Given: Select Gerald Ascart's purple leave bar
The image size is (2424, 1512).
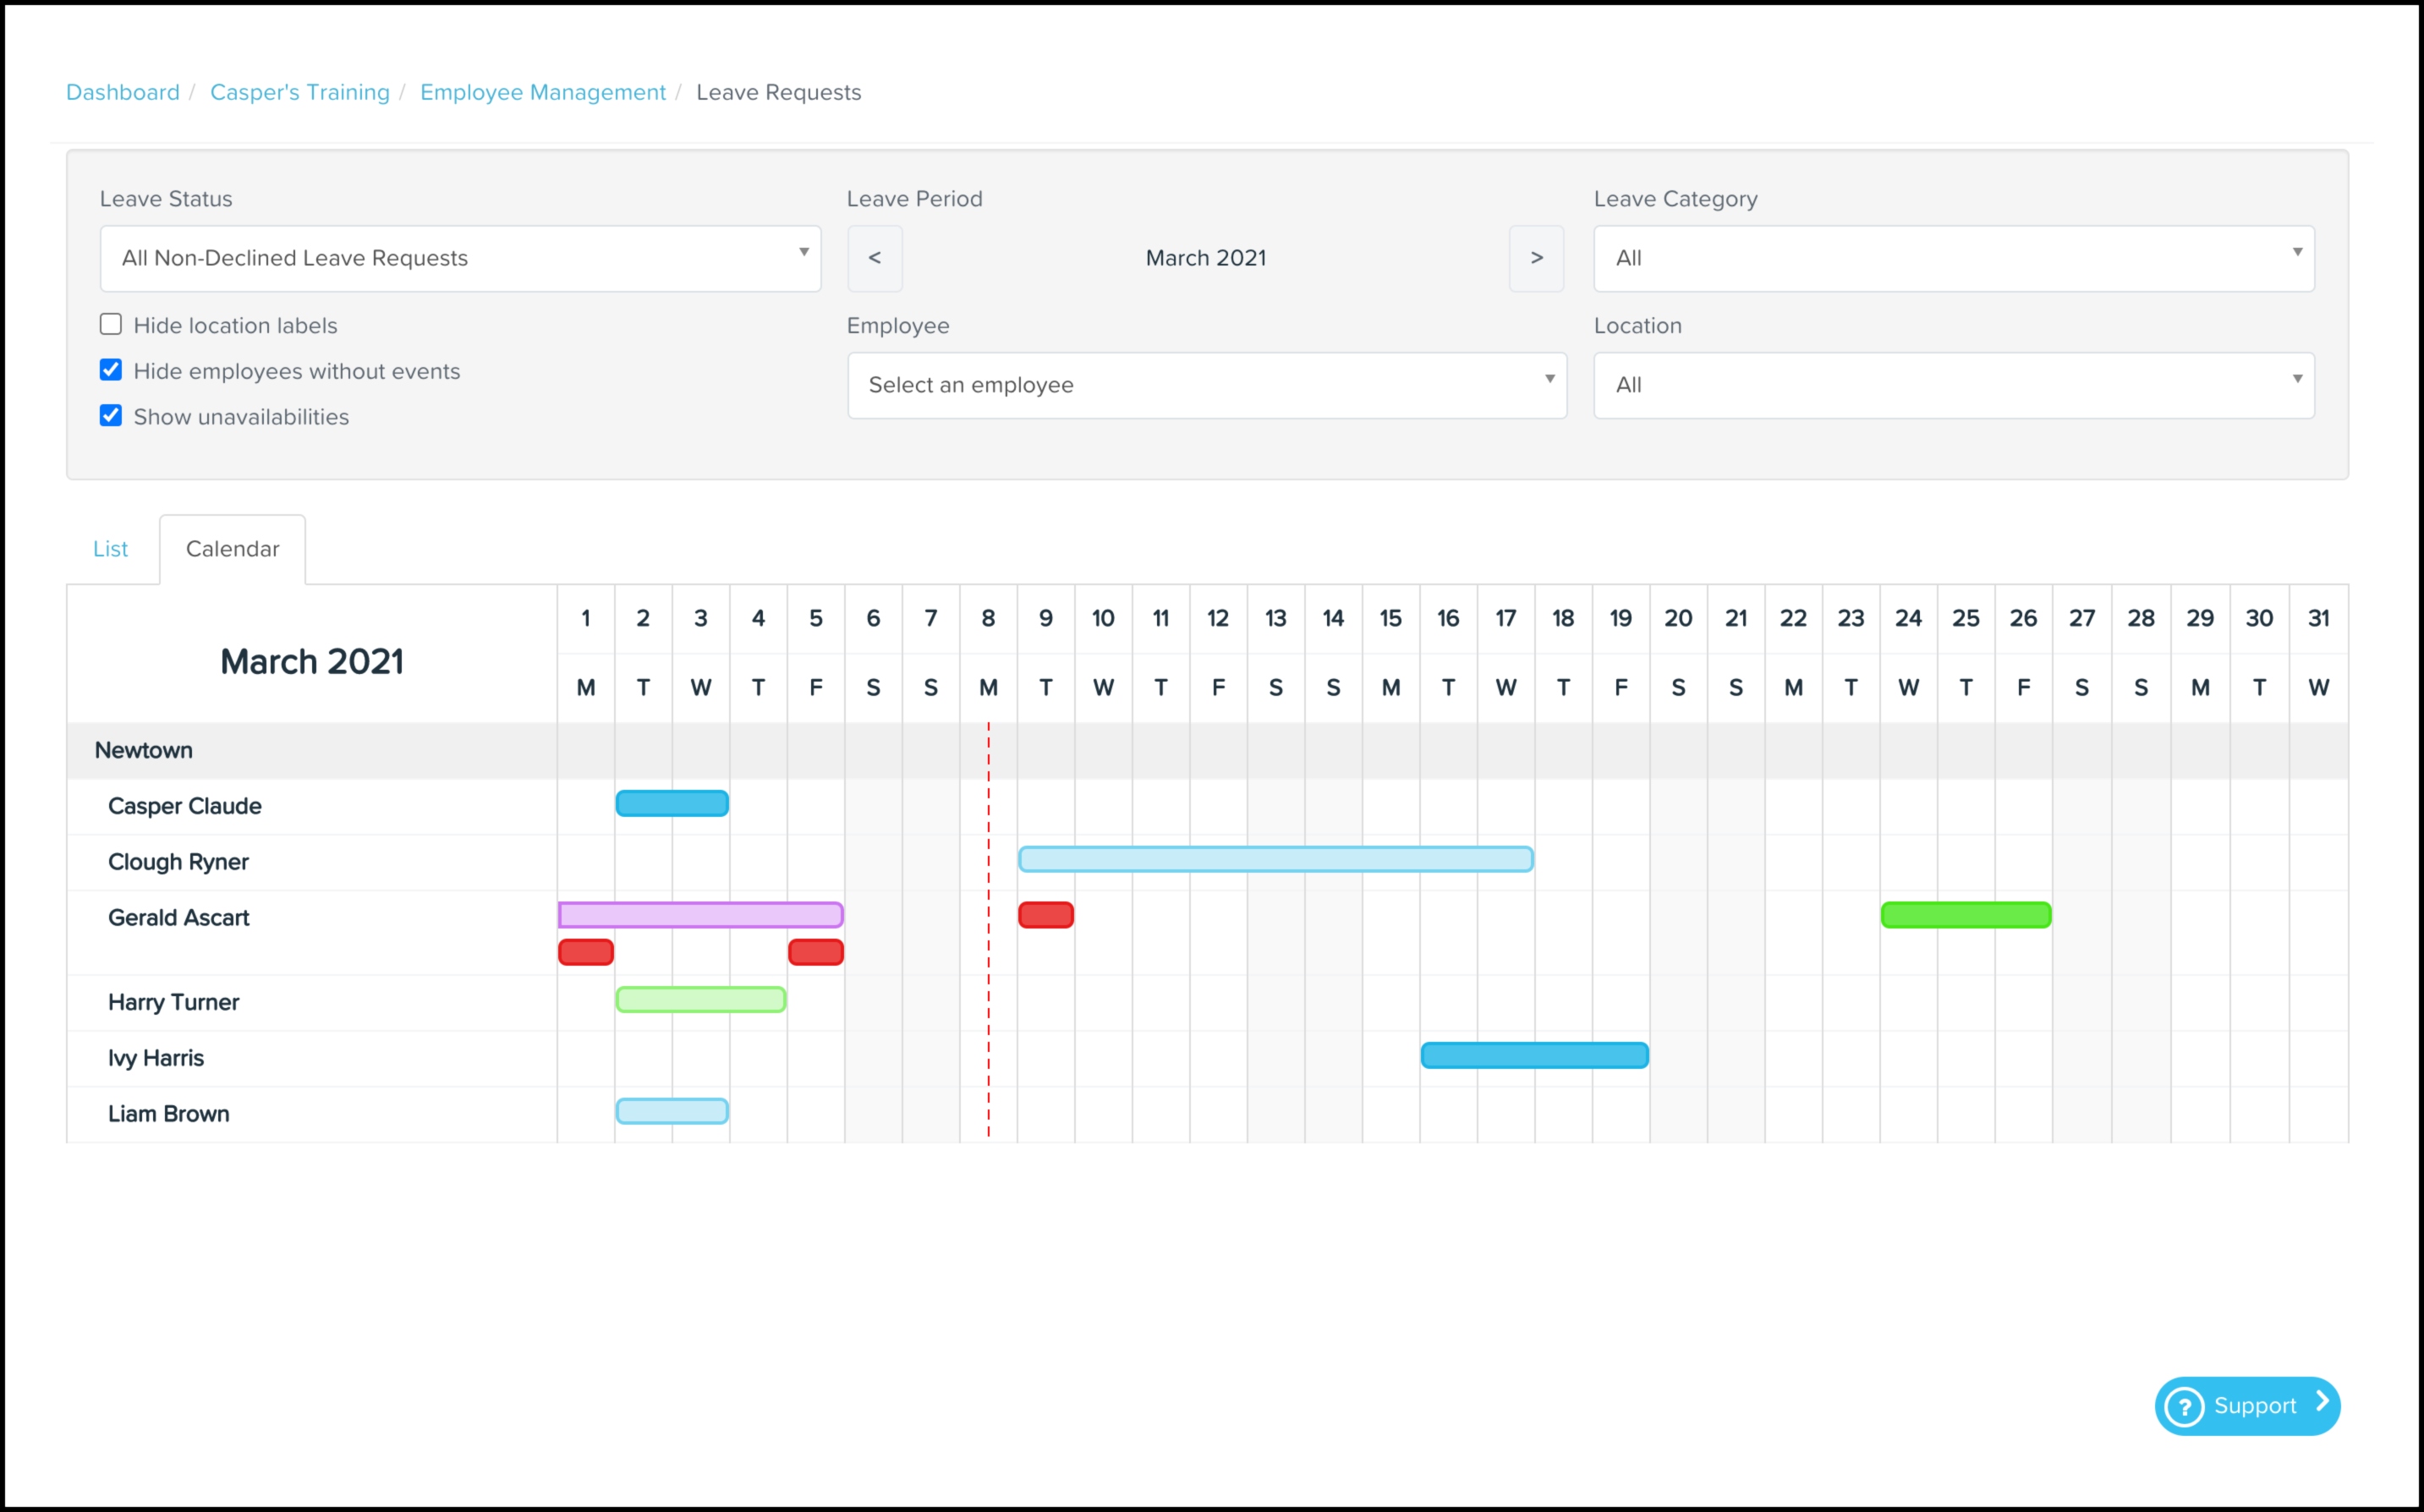Looking at the screenshot, I should [700, 914].
